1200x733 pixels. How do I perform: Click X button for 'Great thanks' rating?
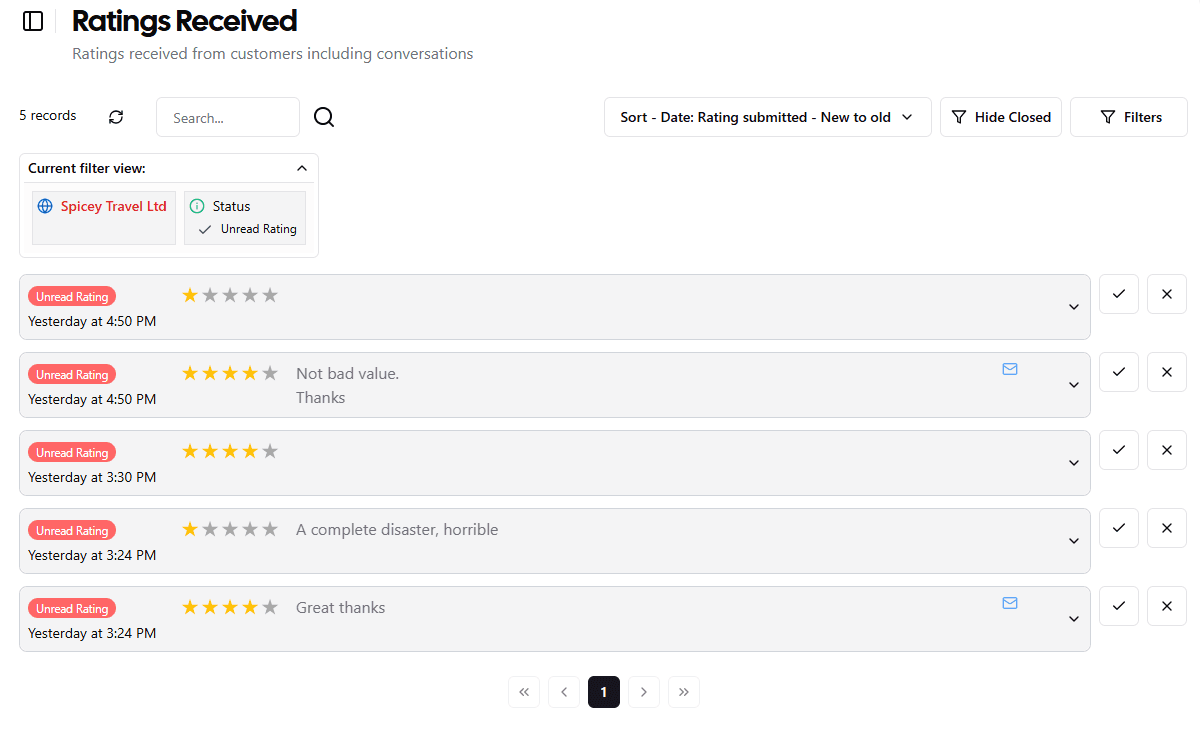tap(1167, 606)
